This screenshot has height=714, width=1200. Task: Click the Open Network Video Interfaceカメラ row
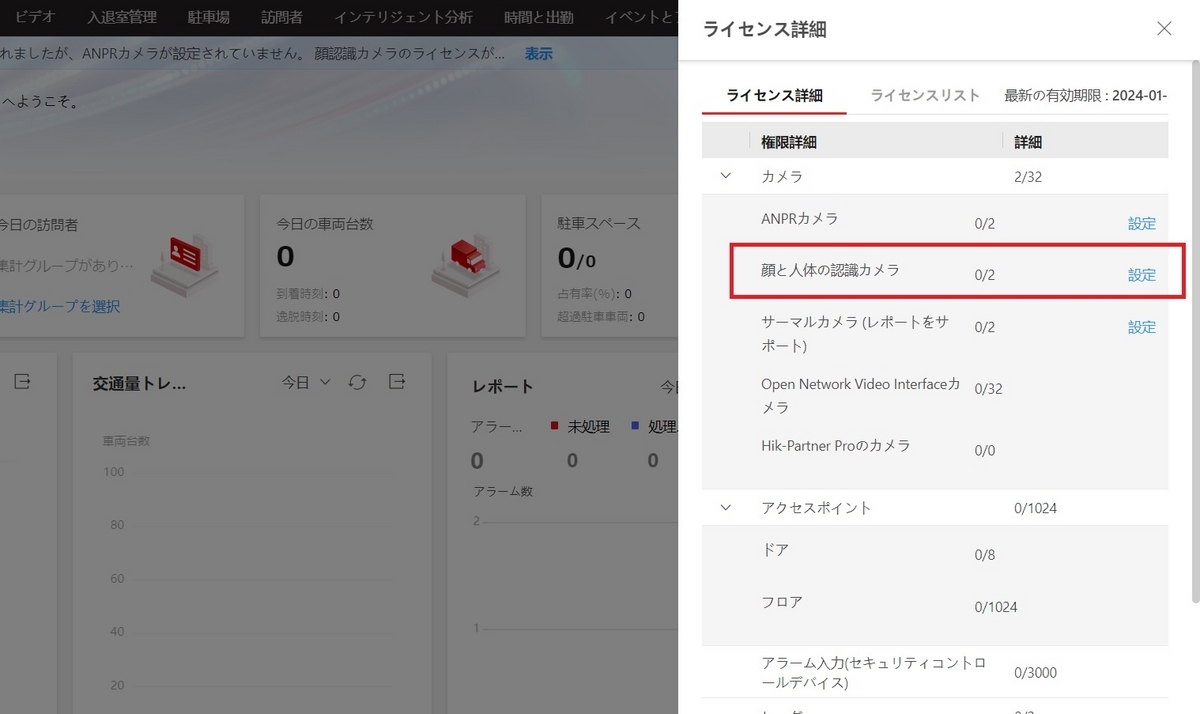pos(935,396)
